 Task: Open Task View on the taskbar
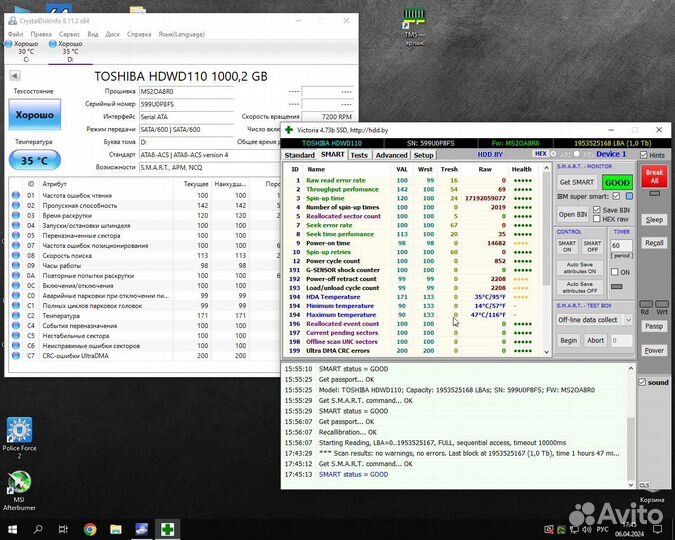[63, 529]
